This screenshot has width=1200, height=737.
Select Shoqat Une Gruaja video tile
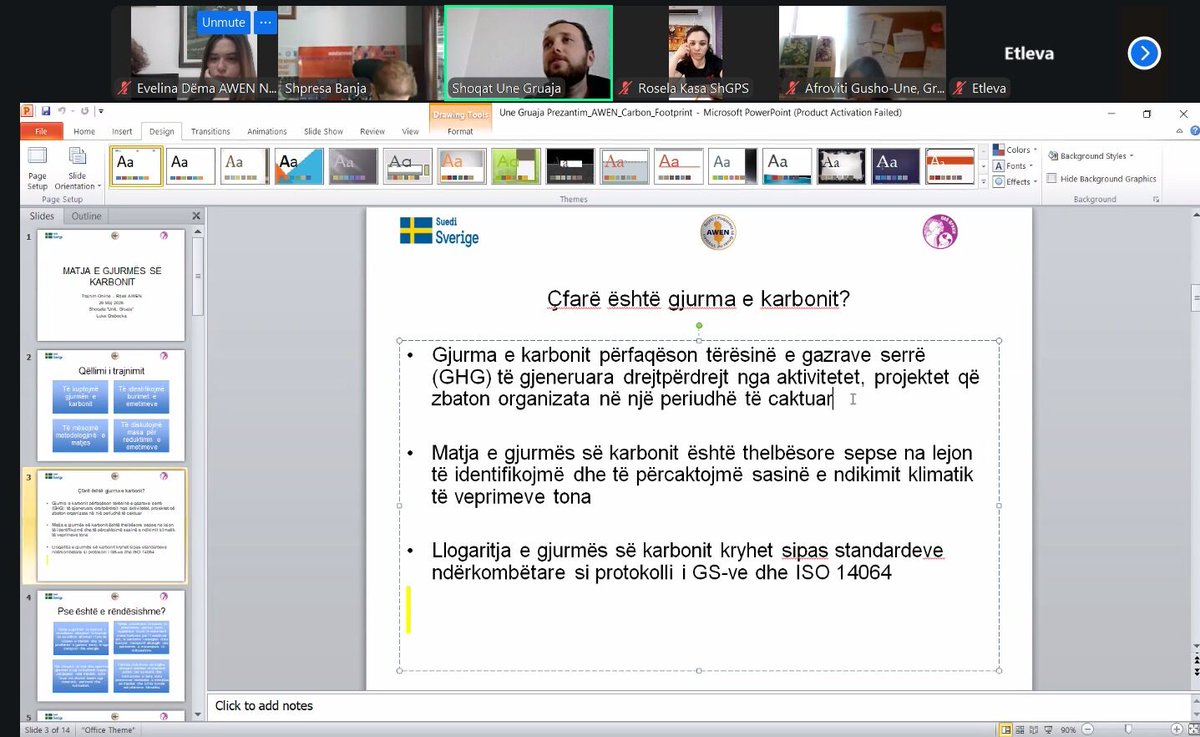[528, 52]
